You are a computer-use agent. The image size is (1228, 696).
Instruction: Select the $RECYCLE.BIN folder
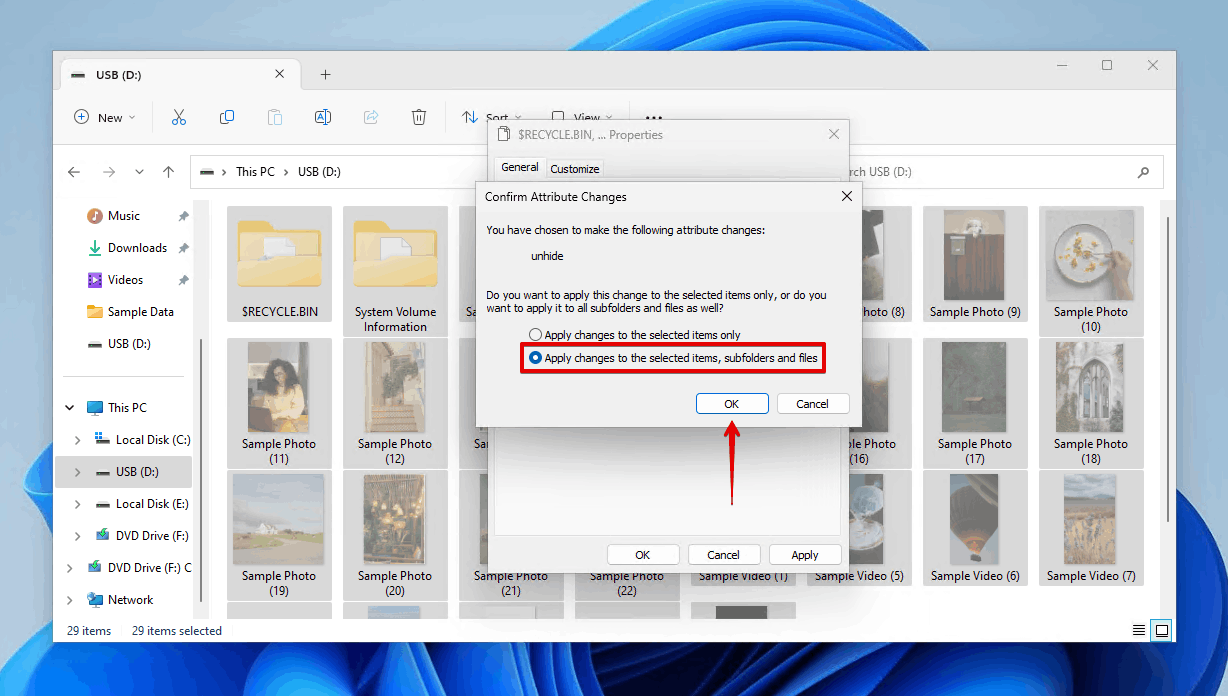280,264
